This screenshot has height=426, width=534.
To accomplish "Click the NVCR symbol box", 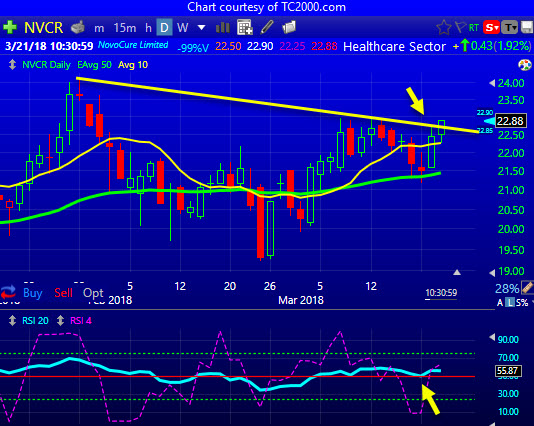I will pos(43,28).
